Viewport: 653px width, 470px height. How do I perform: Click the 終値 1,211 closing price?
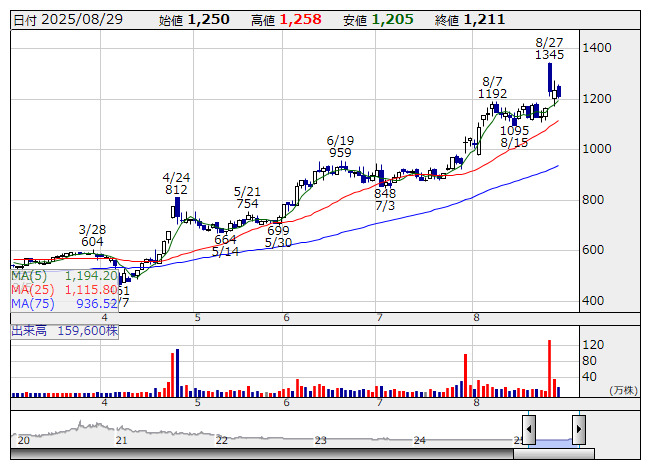pos(470,20)
